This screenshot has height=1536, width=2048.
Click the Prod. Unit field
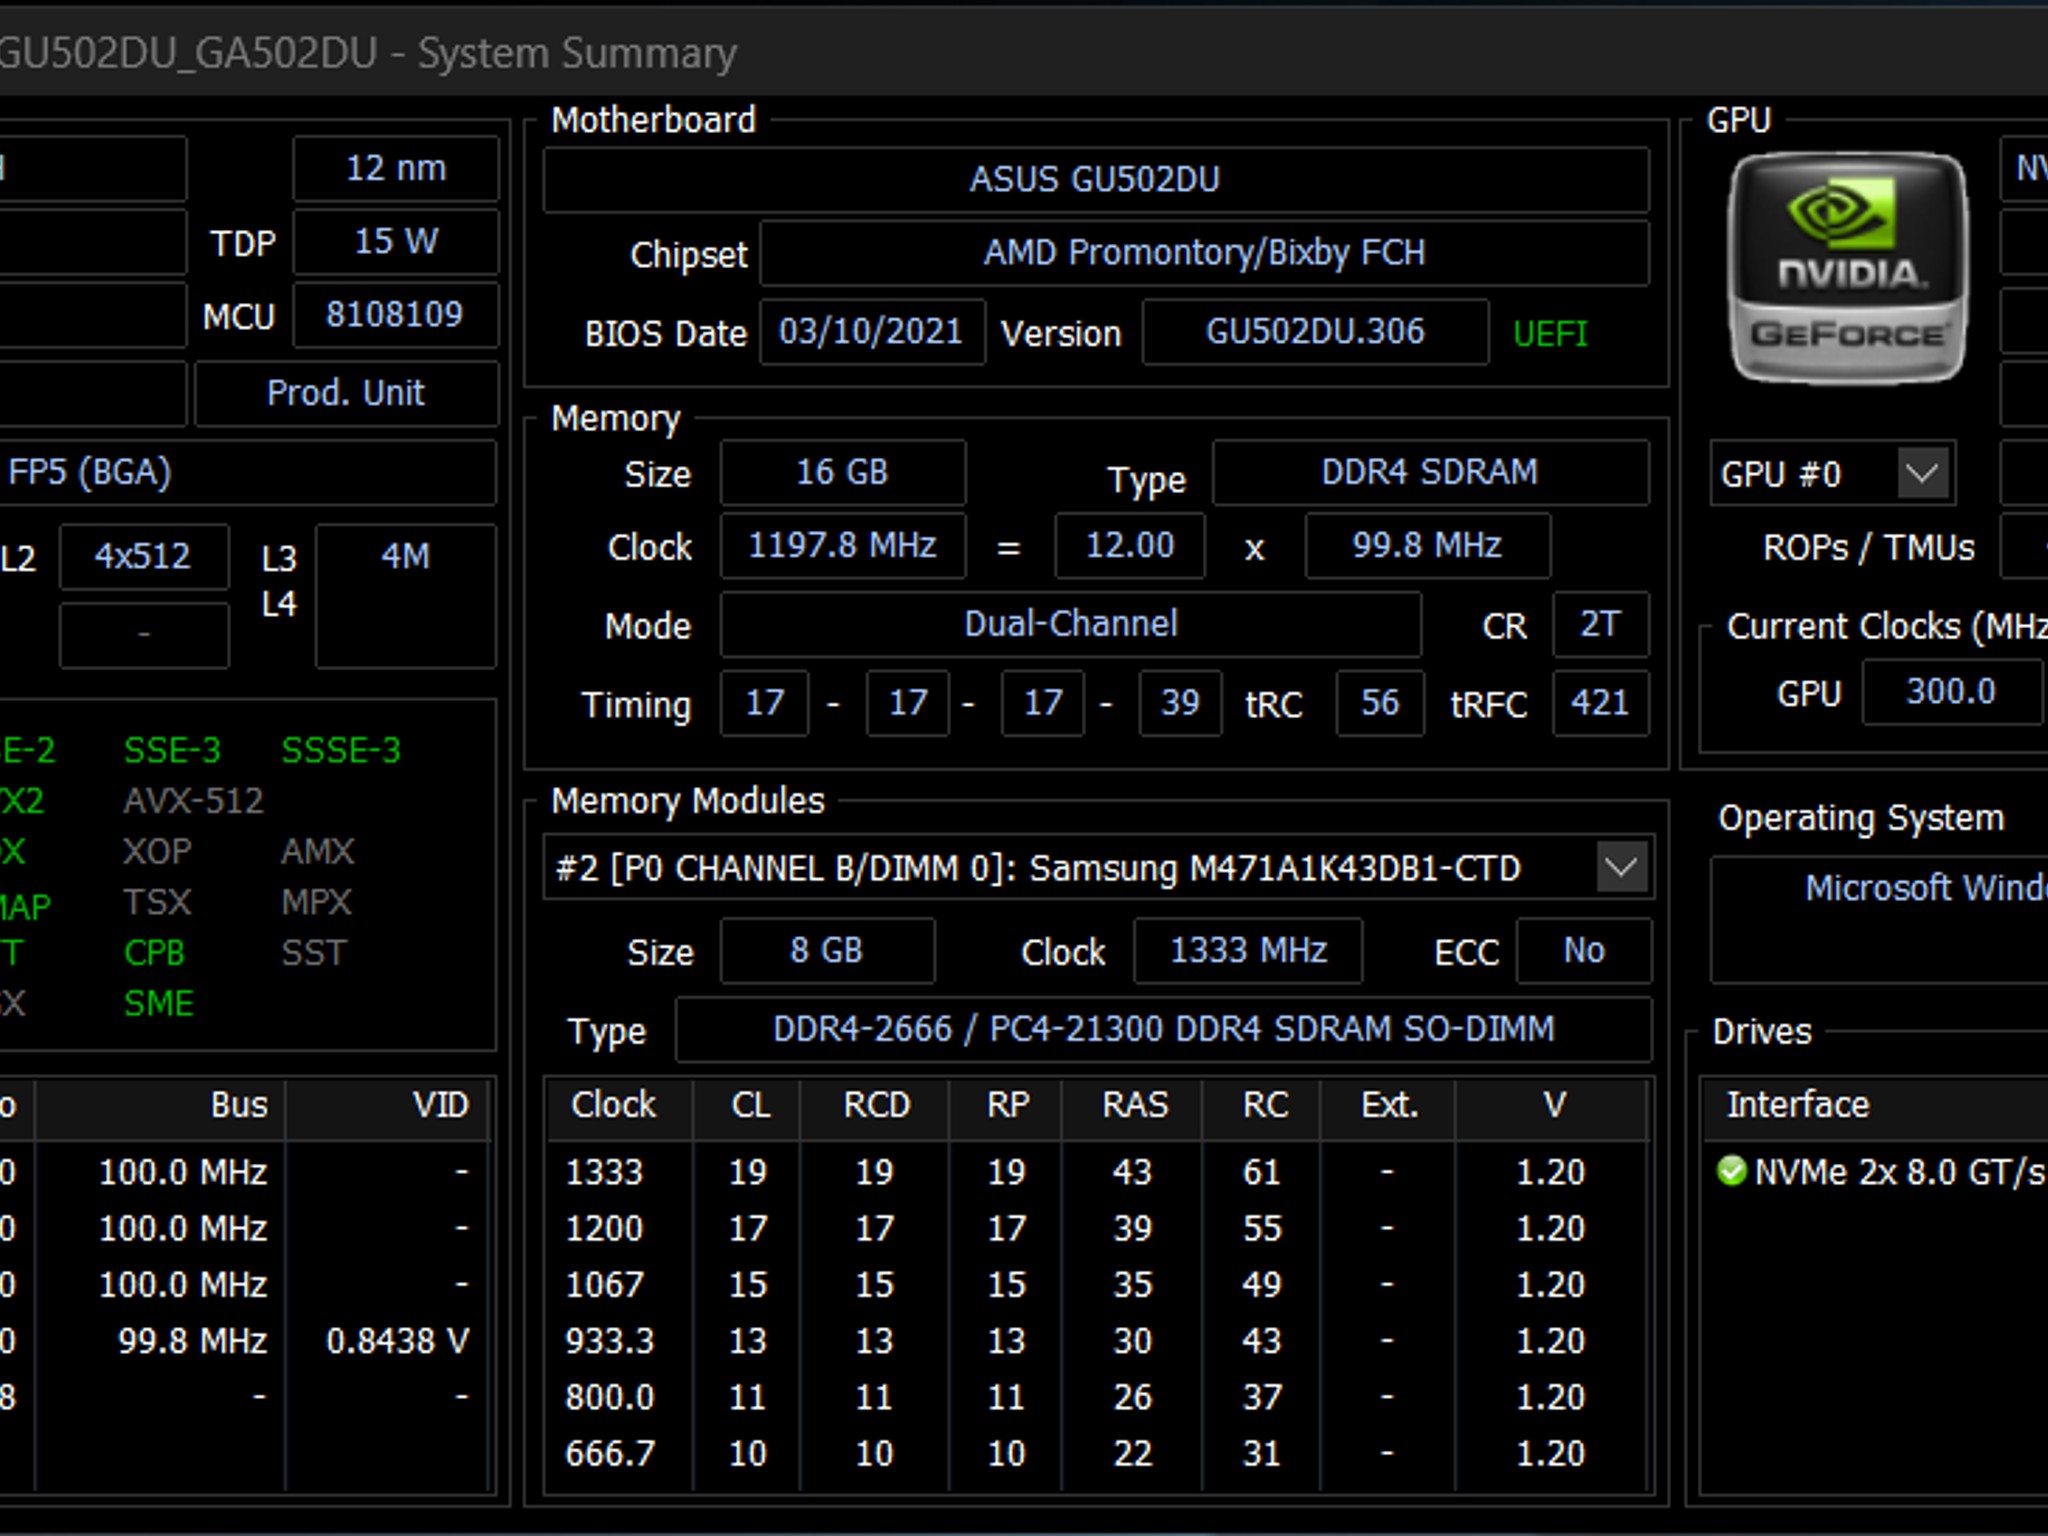[x=346, y=393]
